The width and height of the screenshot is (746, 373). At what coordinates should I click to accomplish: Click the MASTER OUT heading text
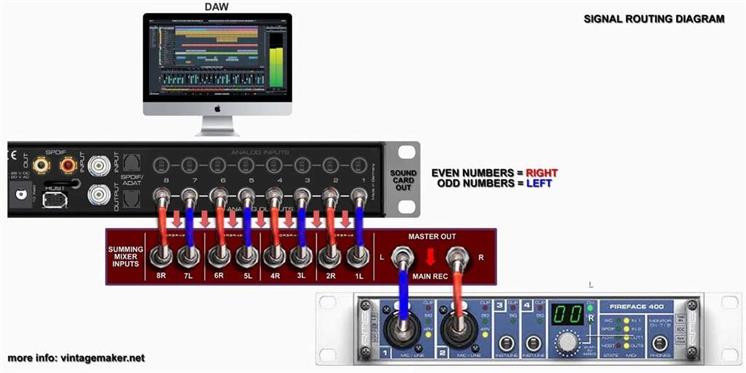[x=432, y=236]
